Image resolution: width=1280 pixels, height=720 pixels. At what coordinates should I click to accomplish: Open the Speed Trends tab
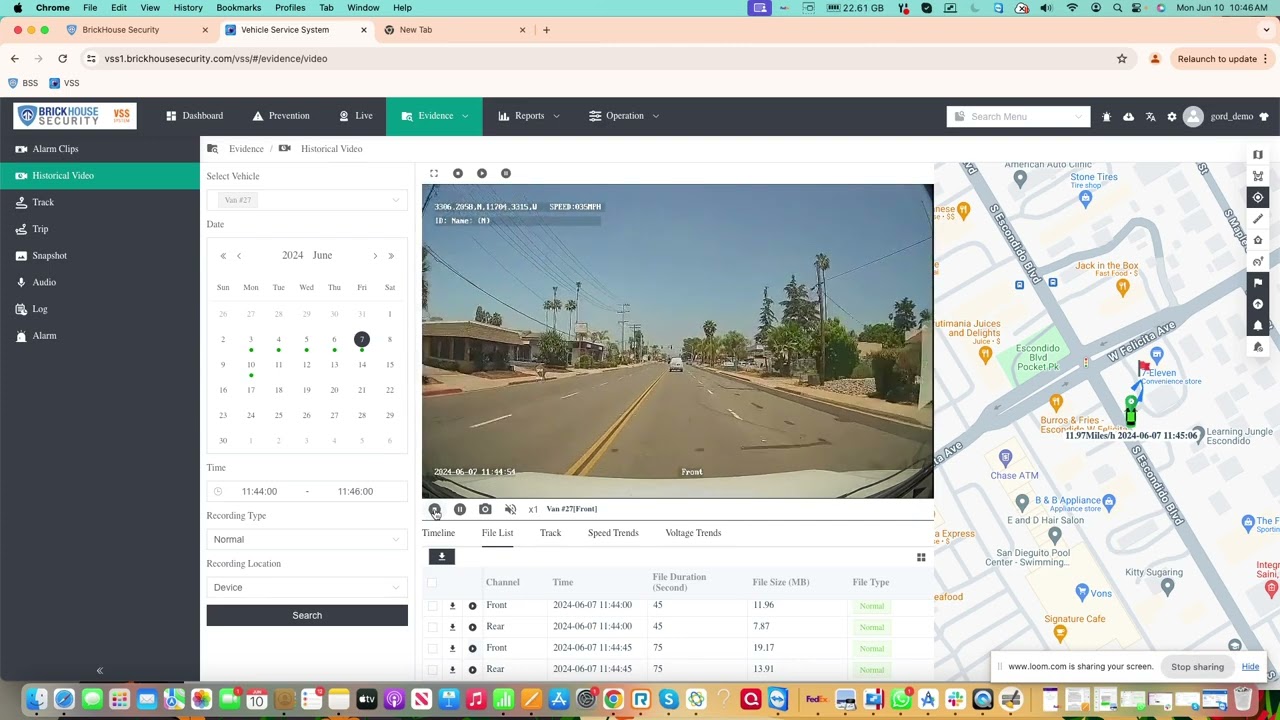[613, 533]
